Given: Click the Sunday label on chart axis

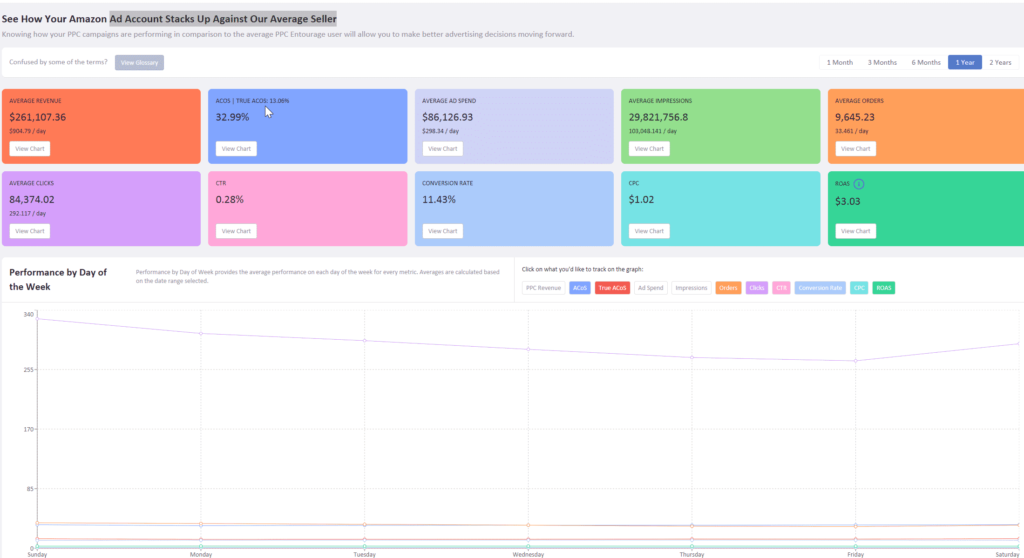Looking at the screenshot, I should tap(37, 554).
